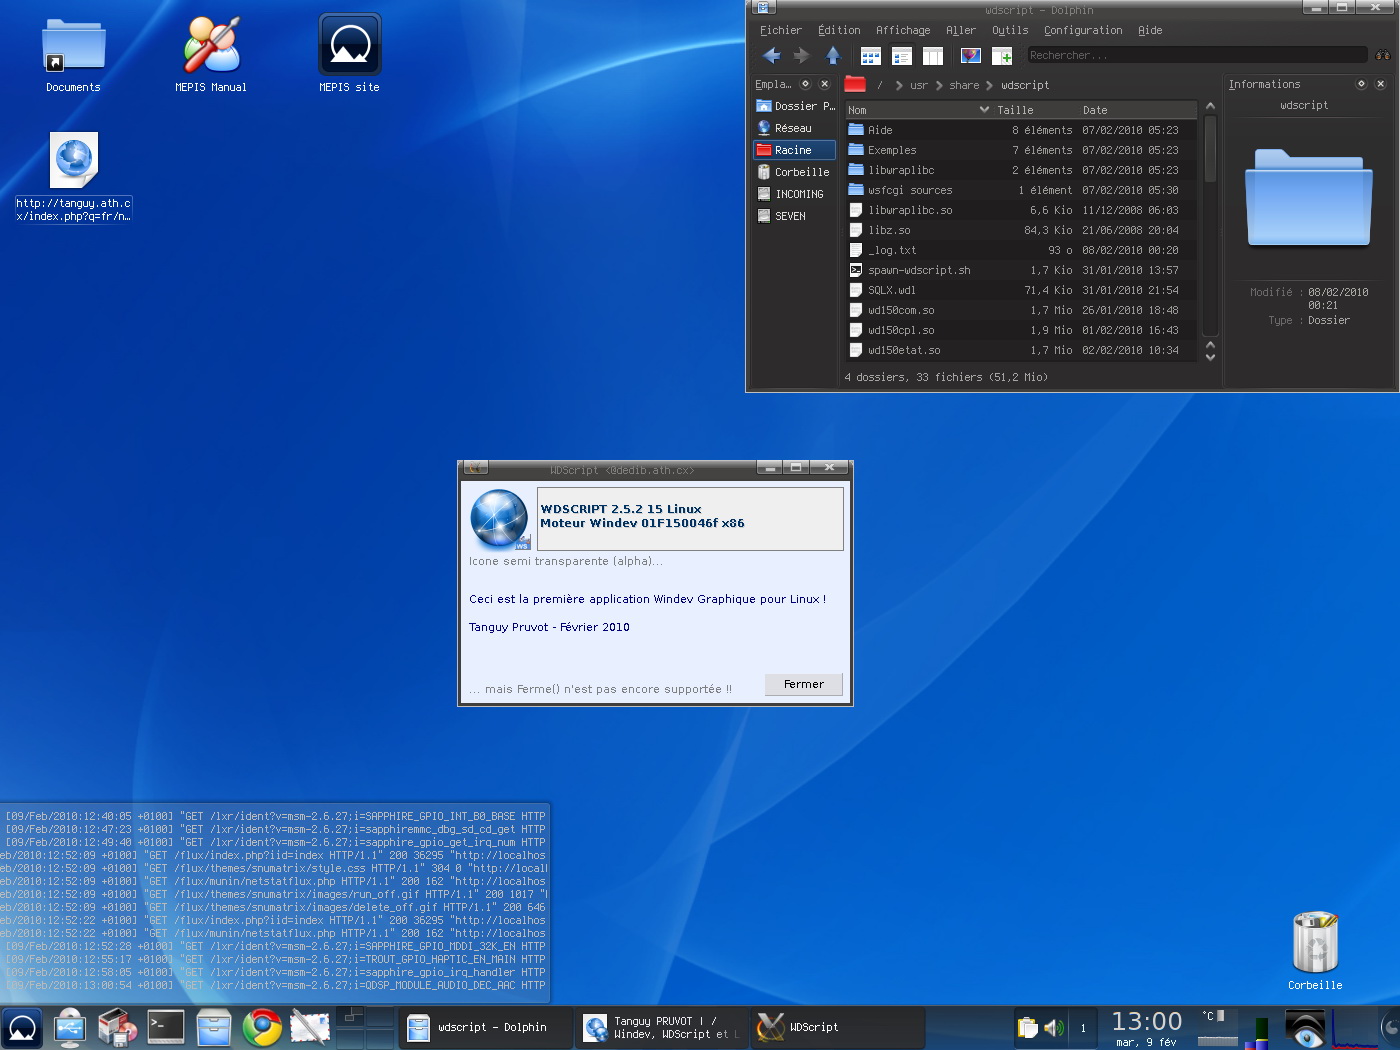This screenshot has height=1050, width=1400.
Task: Open the WDScript window menu icon in titlebar
Action: click(476, 467)
